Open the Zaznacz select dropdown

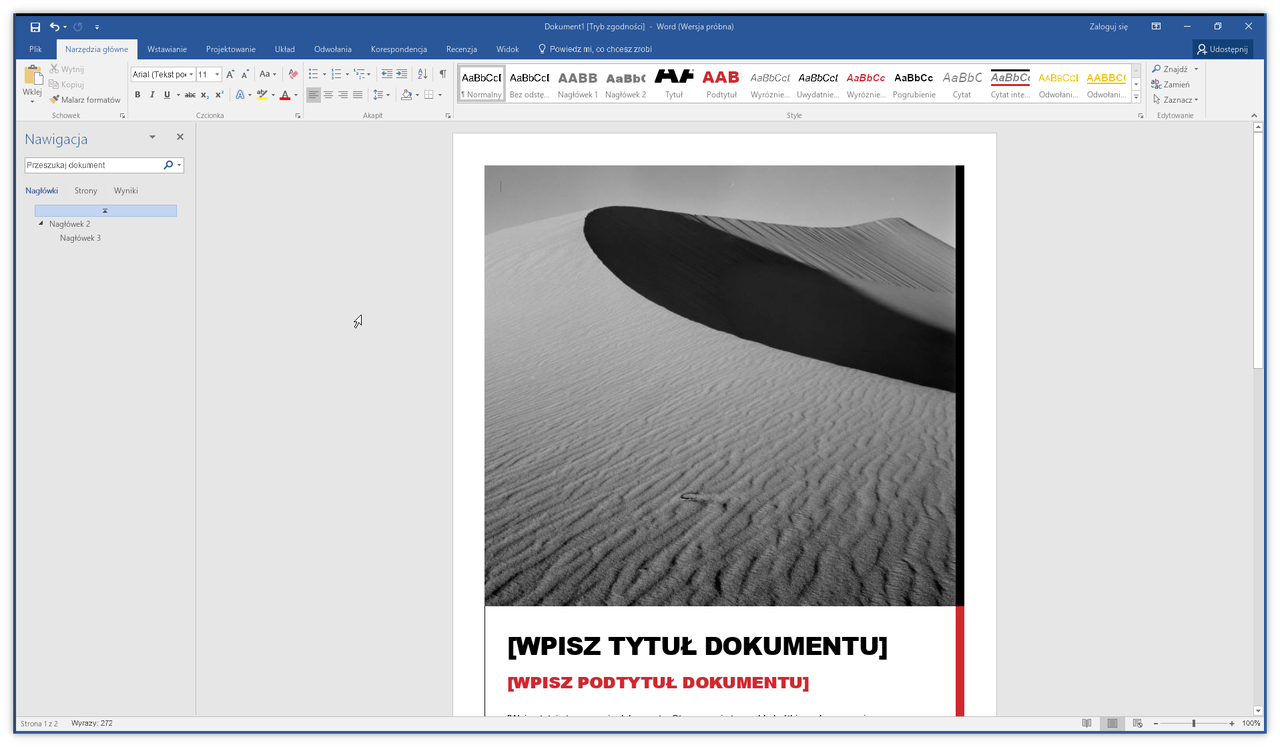point(1174,100)
